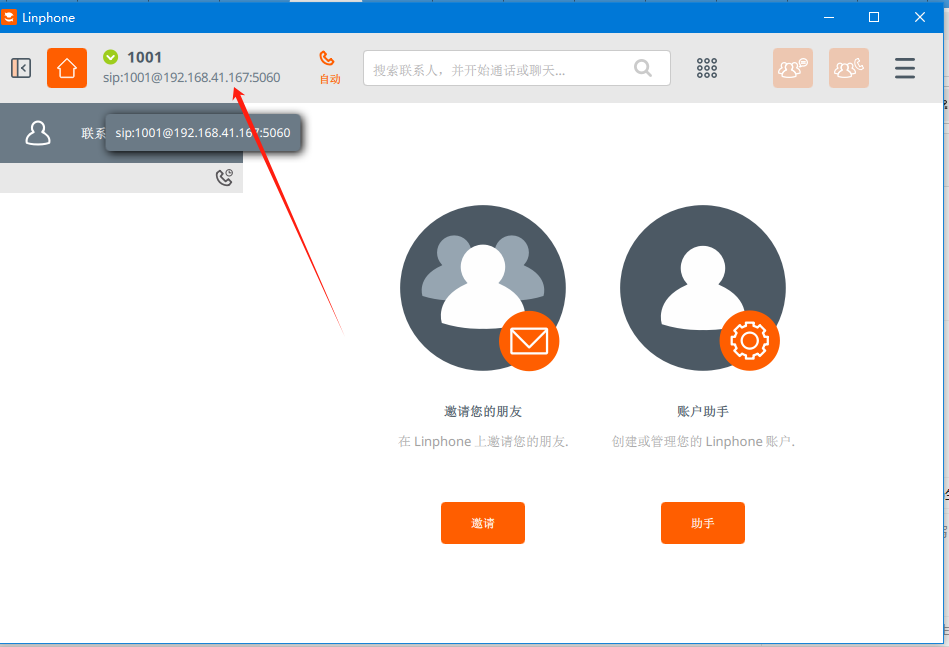Click the 账户助手 heading
The width and height of the screenshot is (949, 647).
pyautogui.click(x=703, y=412)
